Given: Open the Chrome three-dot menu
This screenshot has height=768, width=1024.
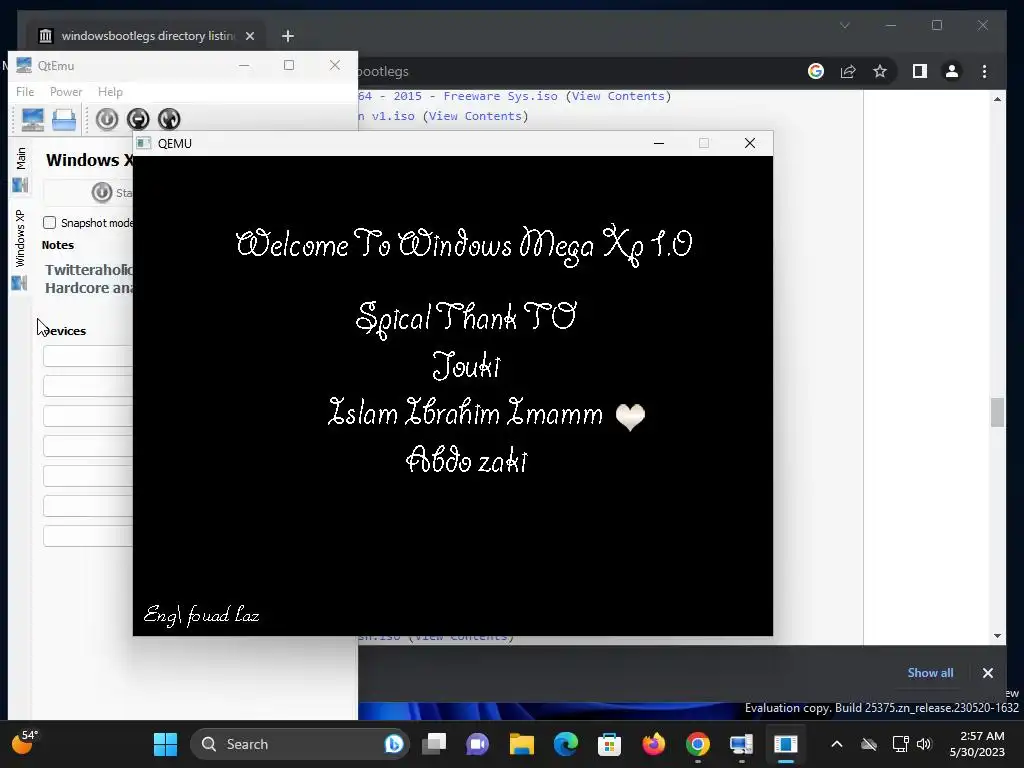Looking at the screenshot, I should tap(984, 71).
